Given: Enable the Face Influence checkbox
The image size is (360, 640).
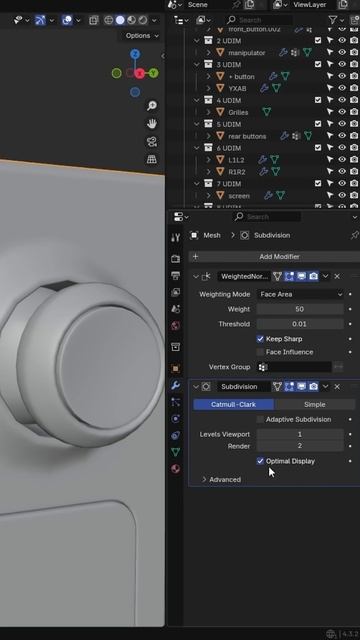Looking at the screenshot, I should pyautogui.click(x=260, y=352).
